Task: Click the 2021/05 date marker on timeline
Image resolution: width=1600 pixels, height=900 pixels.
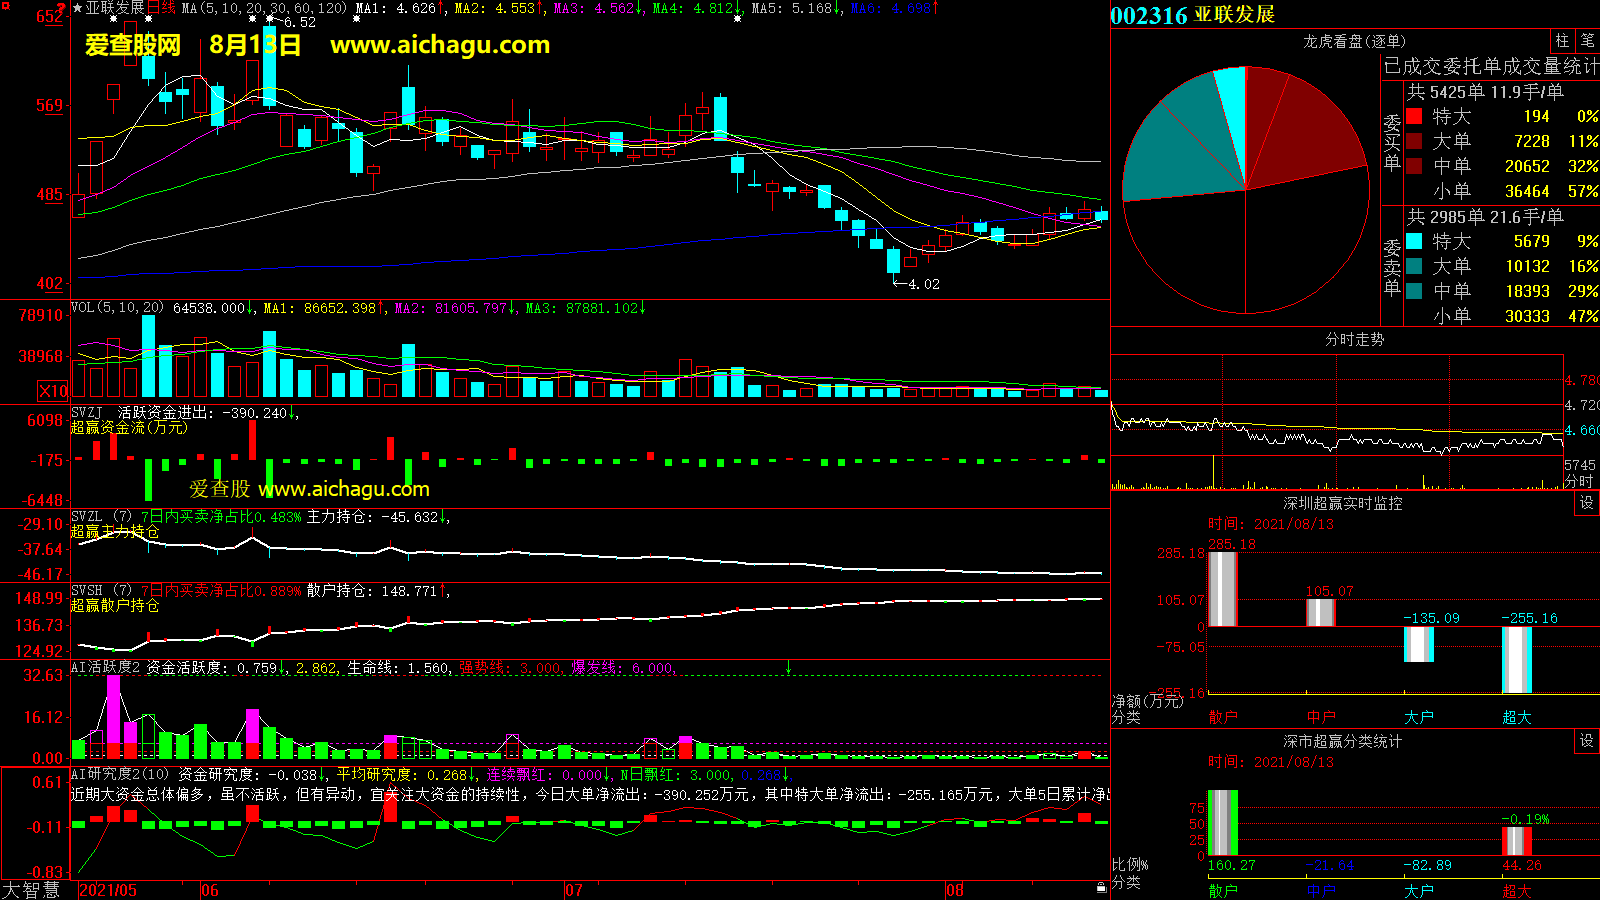Action: tap(108, 890)
